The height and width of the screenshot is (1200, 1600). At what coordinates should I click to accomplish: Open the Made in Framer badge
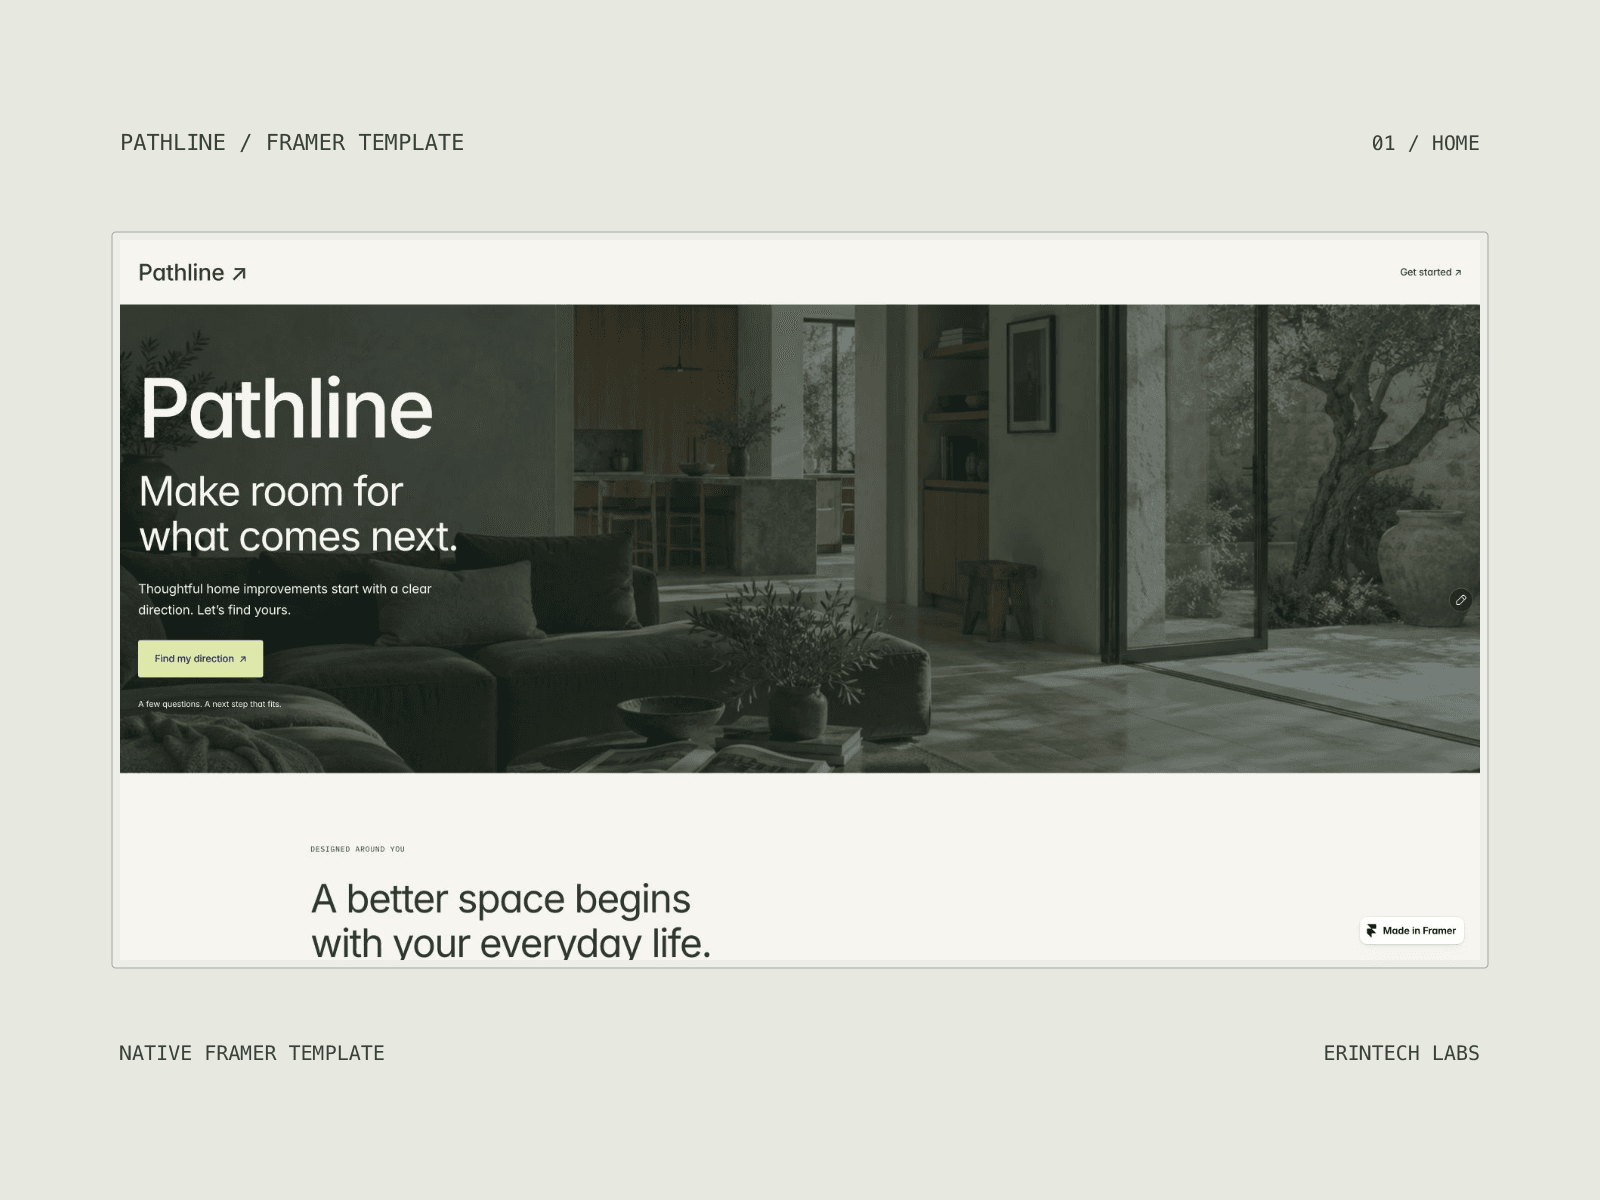click(x=1411, y=930)
